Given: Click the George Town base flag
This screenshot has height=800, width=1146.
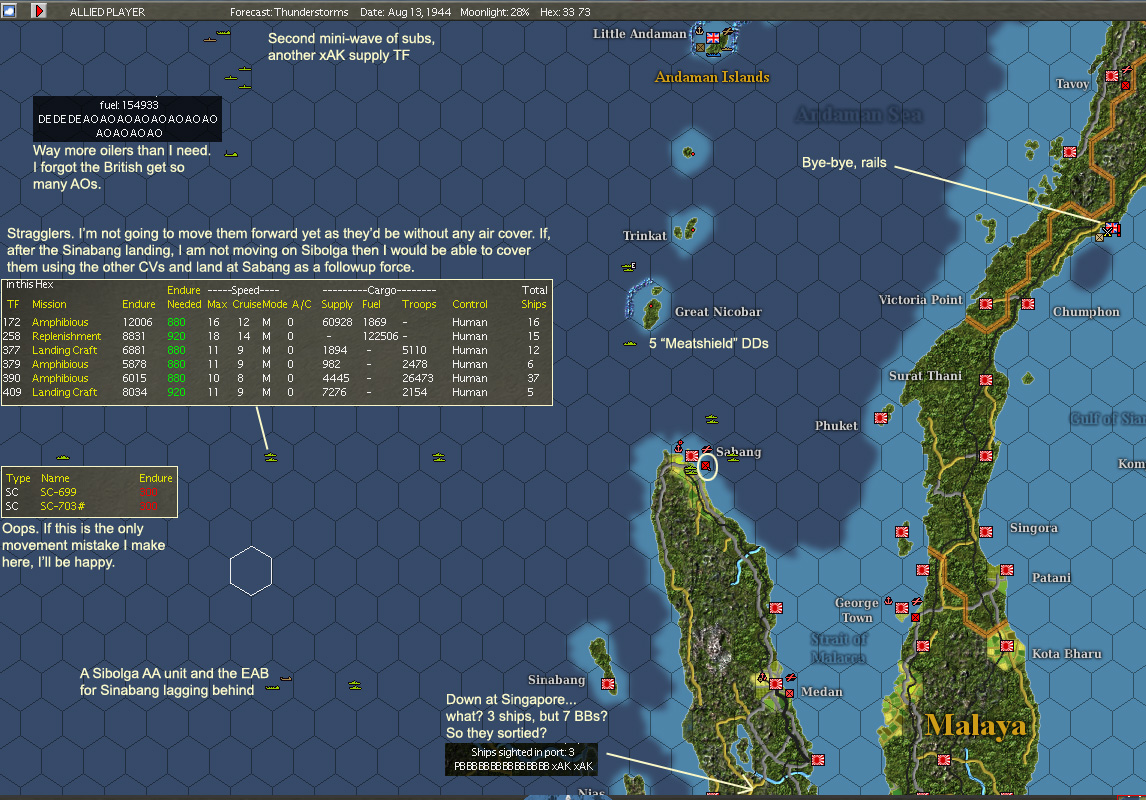Looking at the screenshot, I should point(902,608).
